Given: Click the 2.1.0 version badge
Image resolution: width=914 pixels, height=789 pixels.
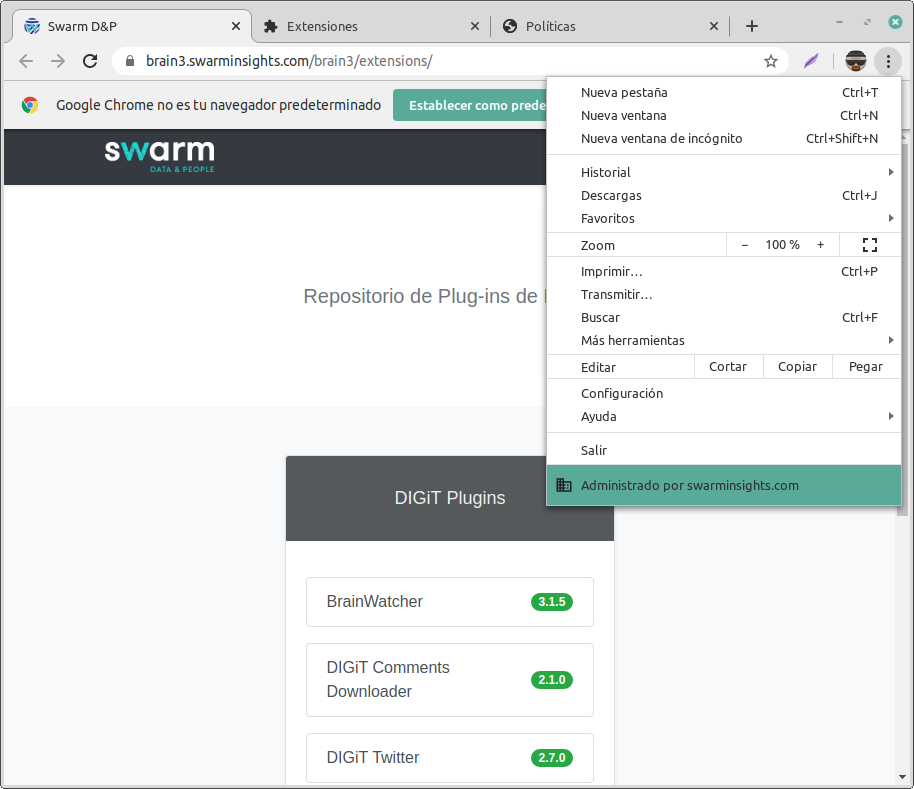Looking at the screenshot, I should point(551,680).
